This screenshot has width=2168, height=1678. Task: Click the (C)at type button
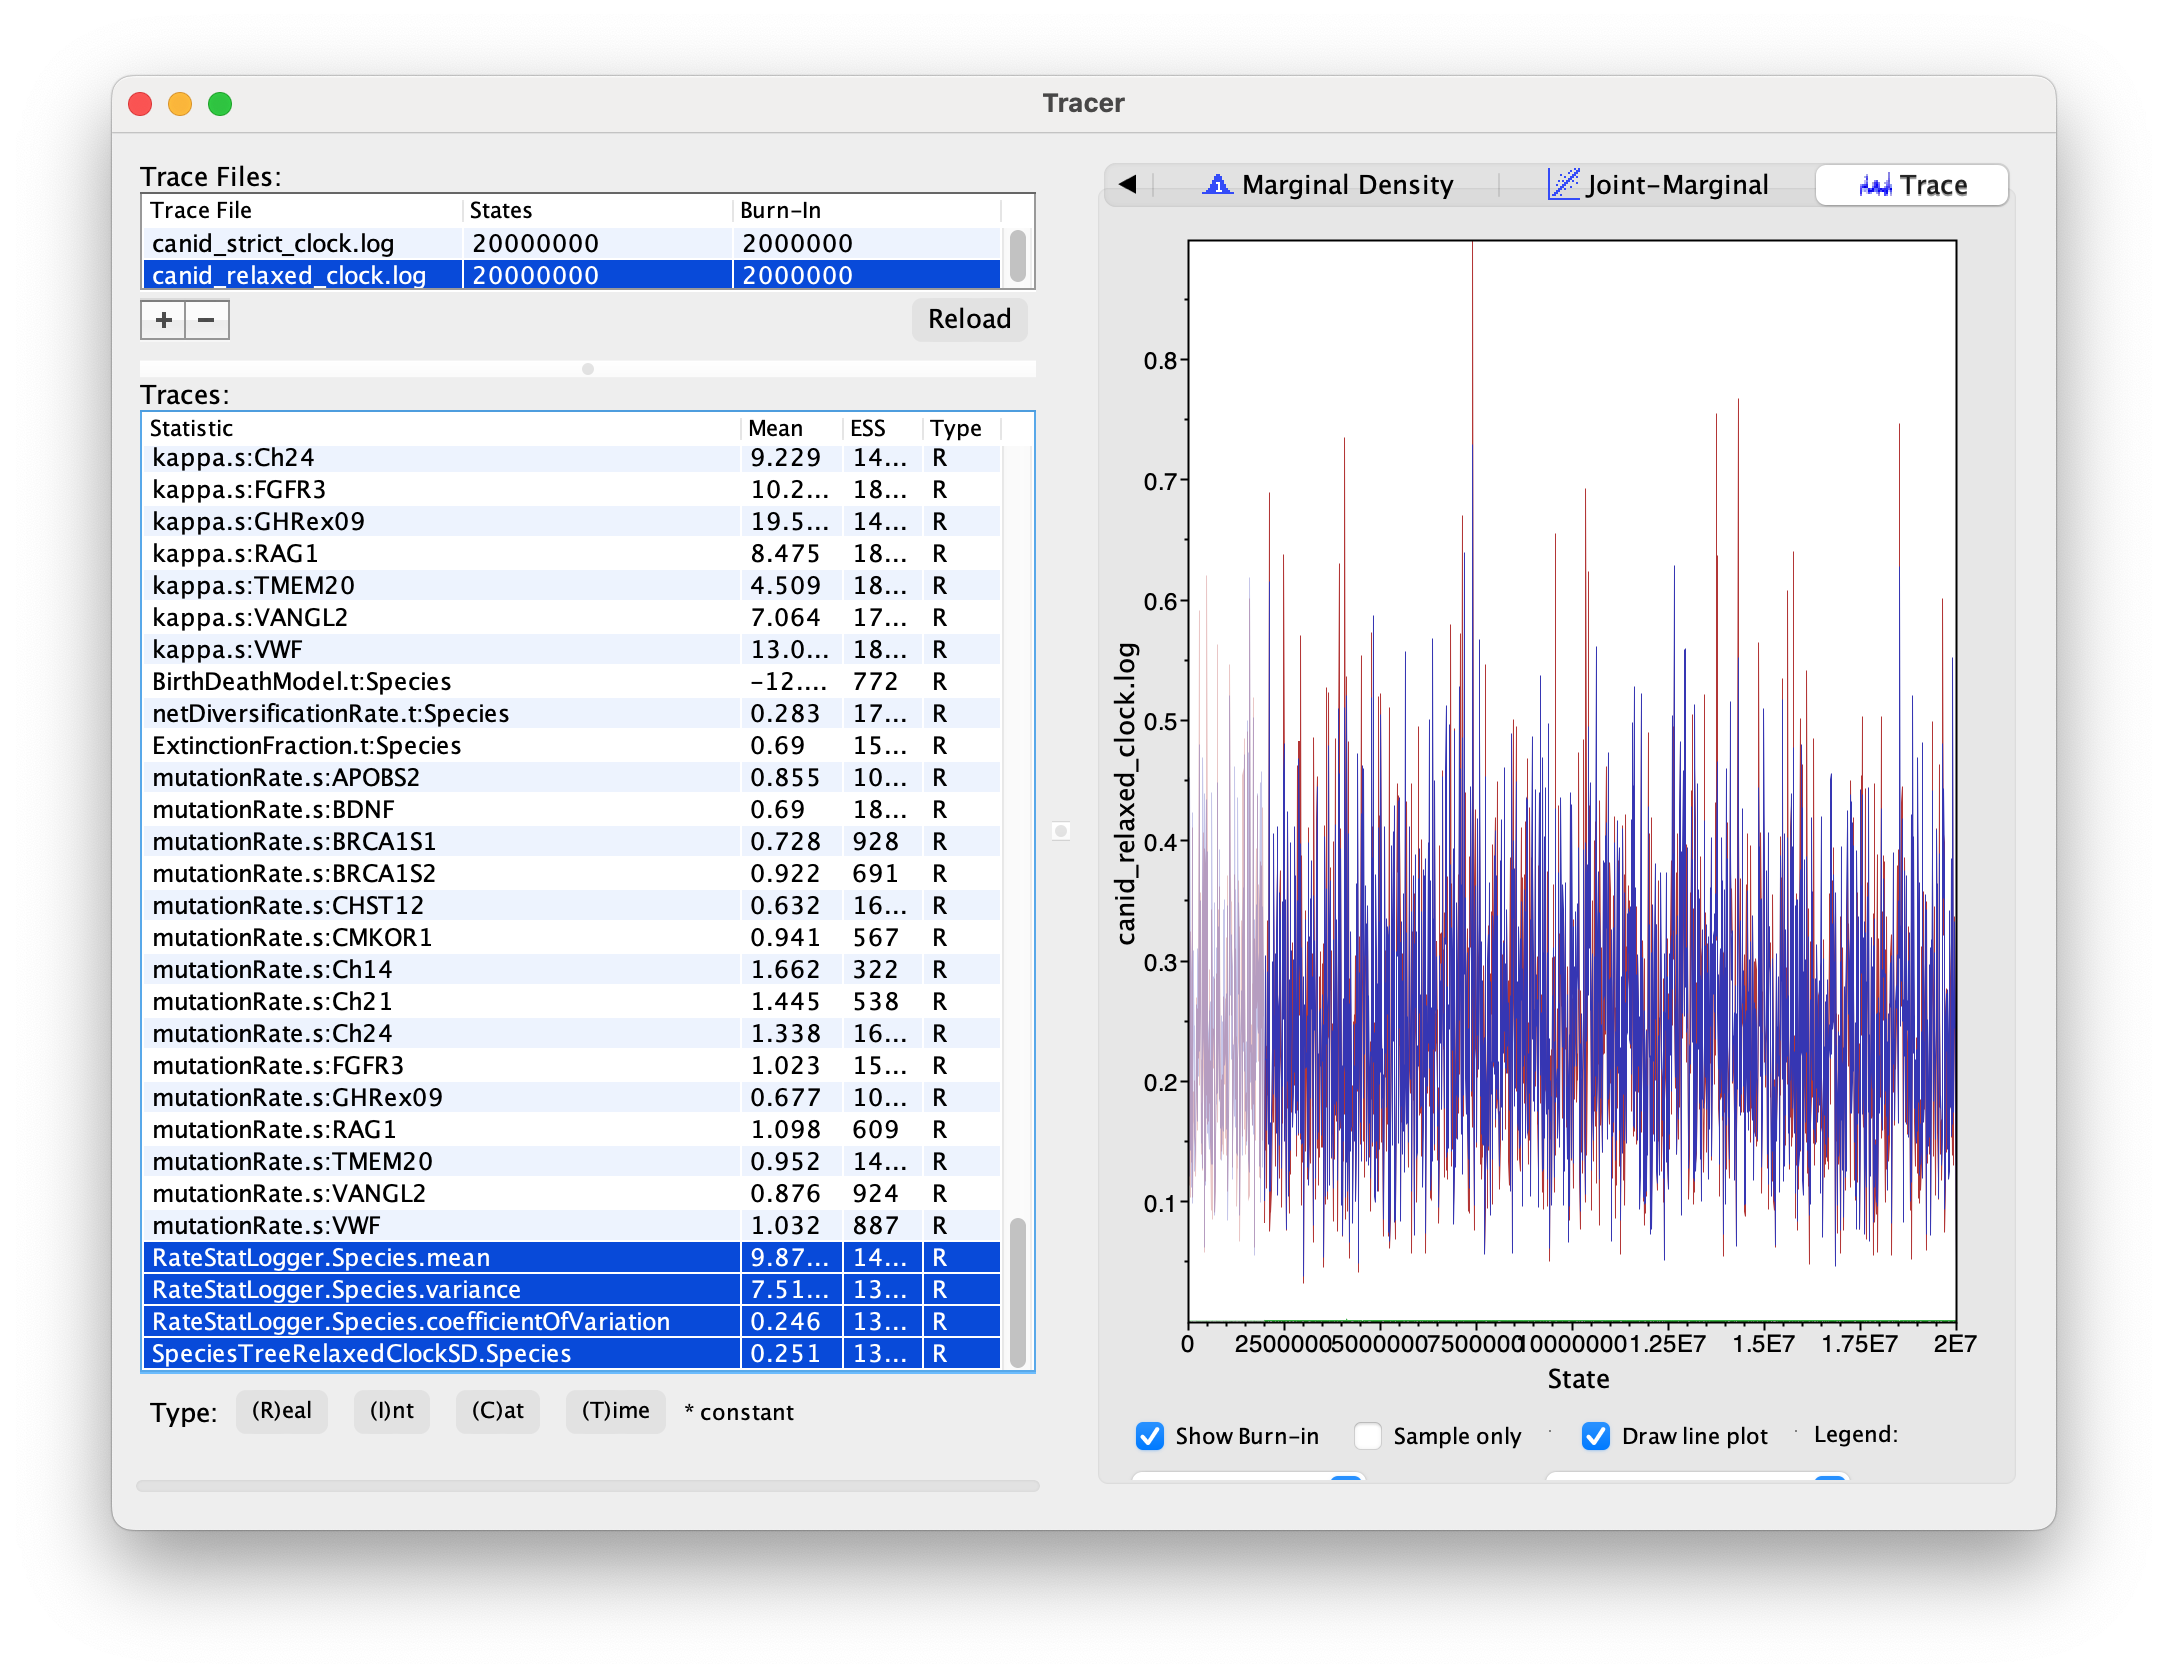click(x=497, y=1411)
